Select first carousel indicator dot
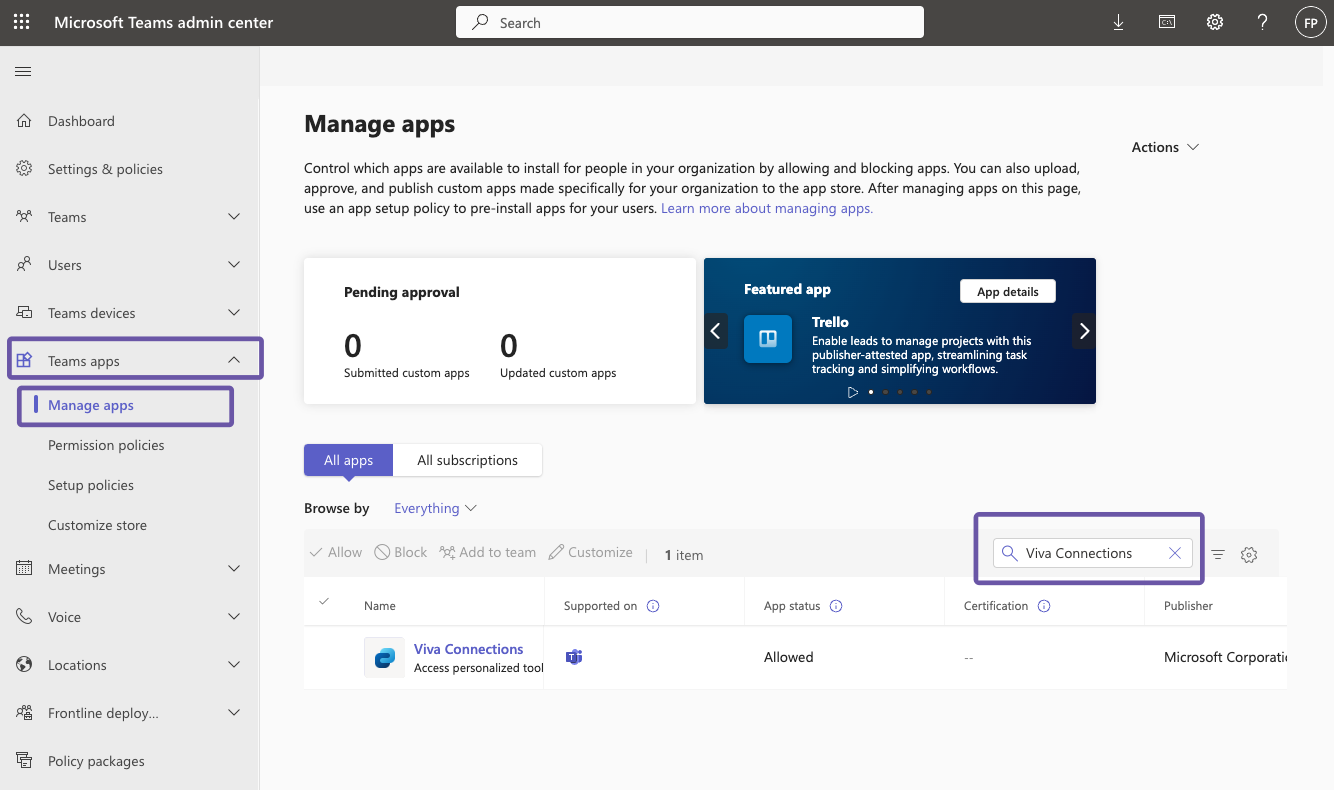1334x790 pixels. tap(871, 392)
